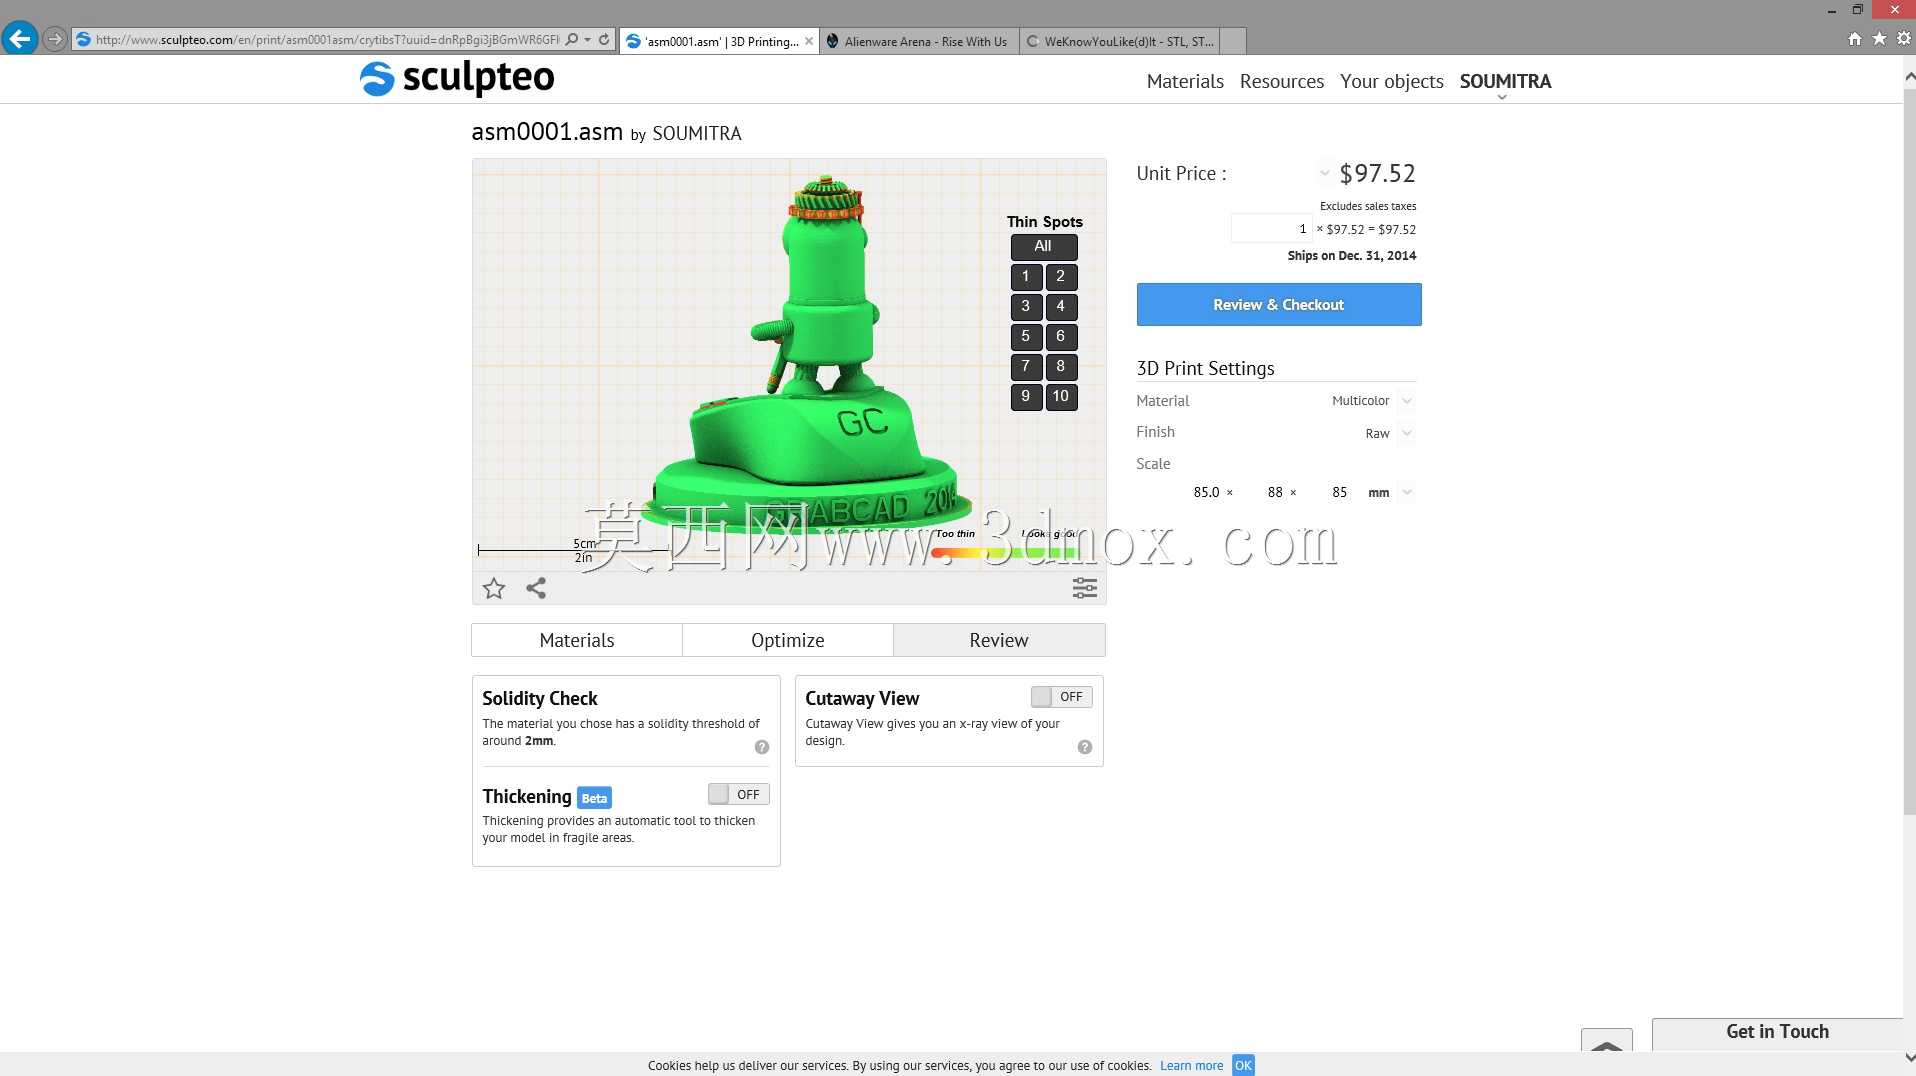The width and height of the screenshot is (1916, 1076).
Task: Open Solidity Check help question mark
Action: pyautogui.click(x=762, y=747)
